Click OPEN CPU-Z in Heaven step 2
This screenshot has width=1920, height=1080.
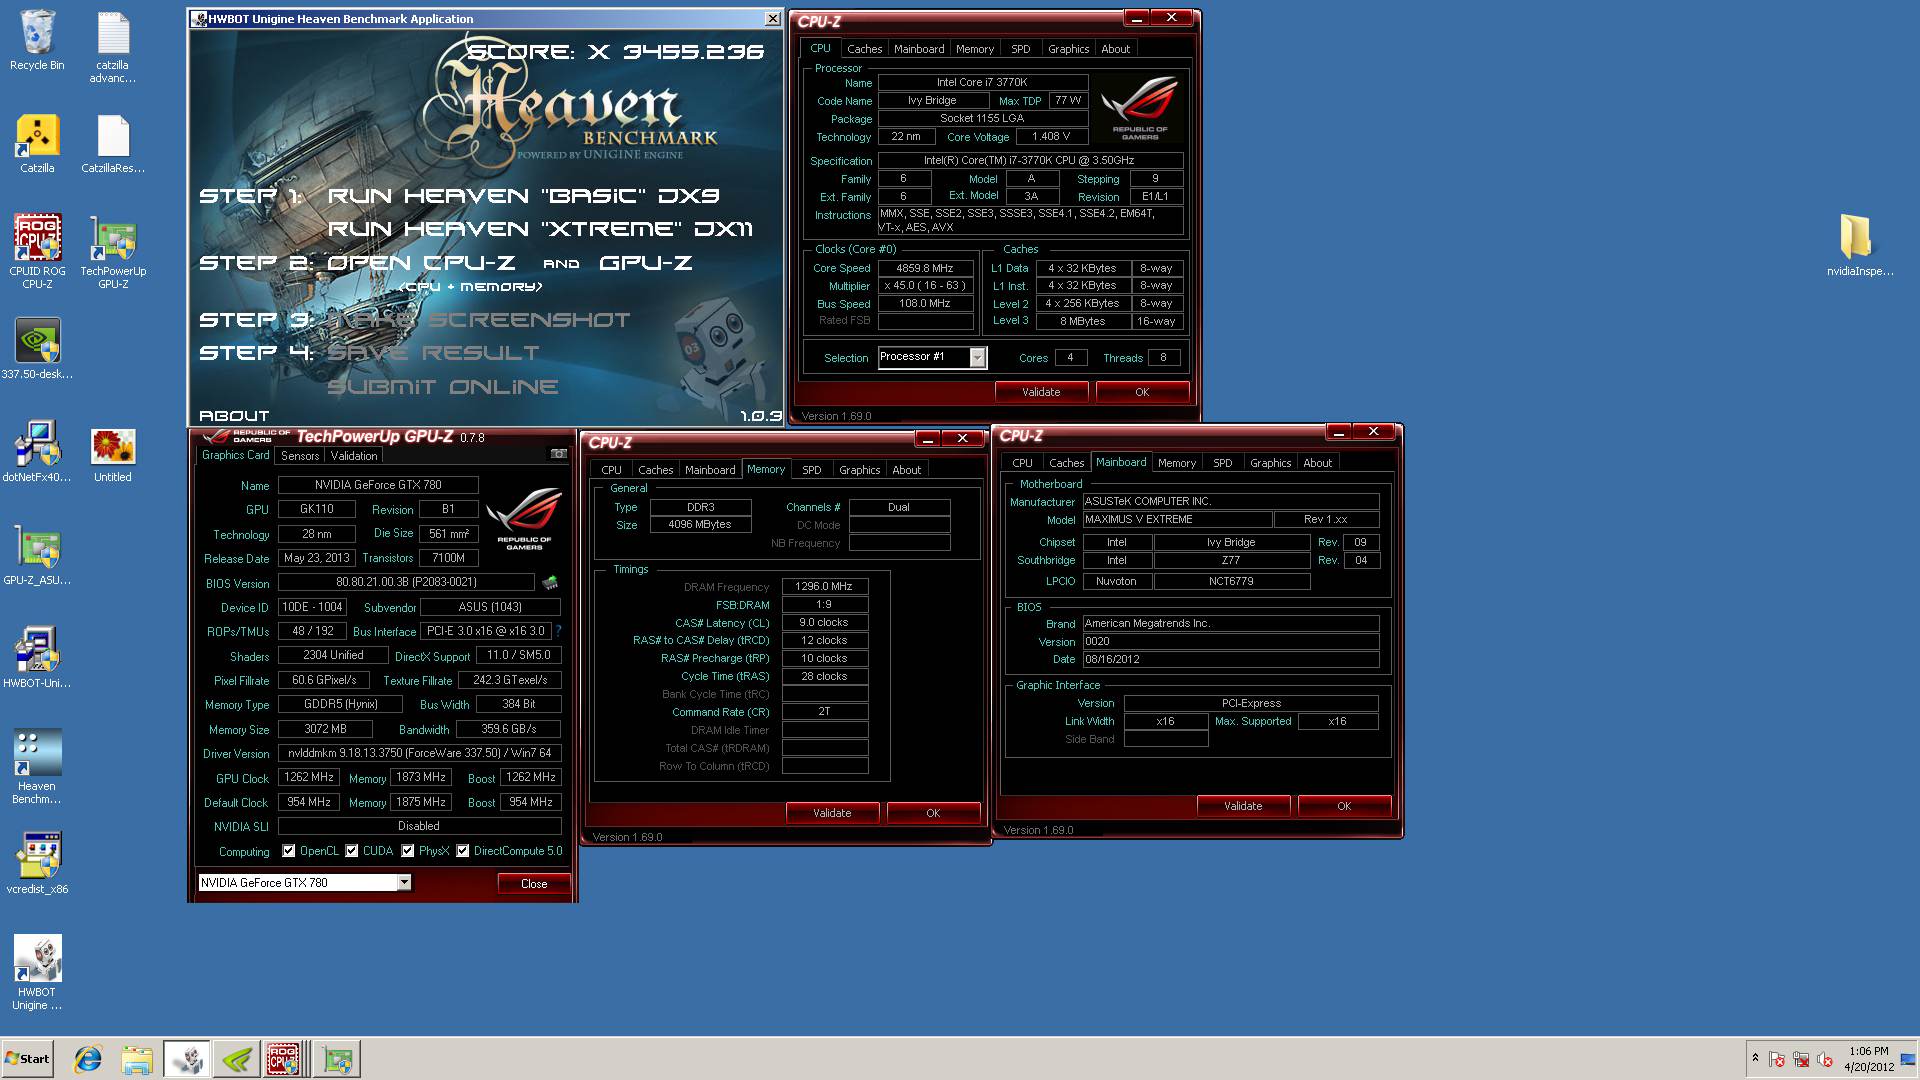pos(421,263)
